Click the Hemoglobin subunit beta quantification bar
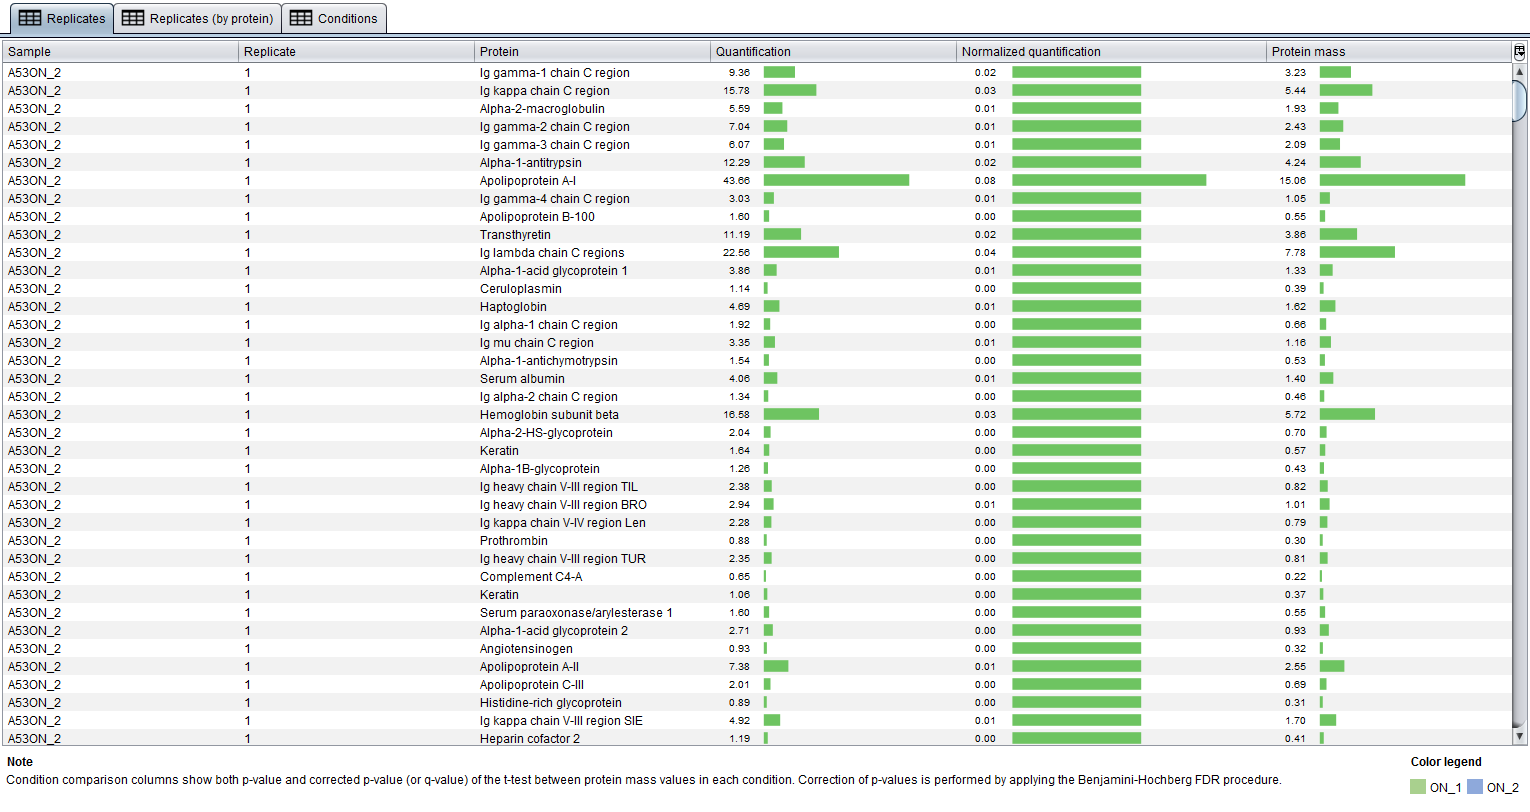 [791, 414]
